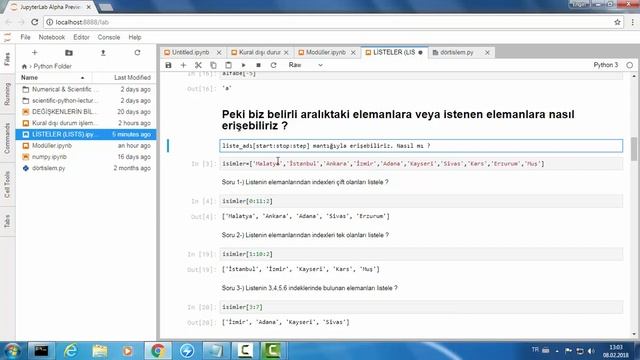Image resolution: width=640 pixels, height=360 pixels.
Task: Insert a cell below using plus icon
Action: pyautogui.click(x=183, y=65)
